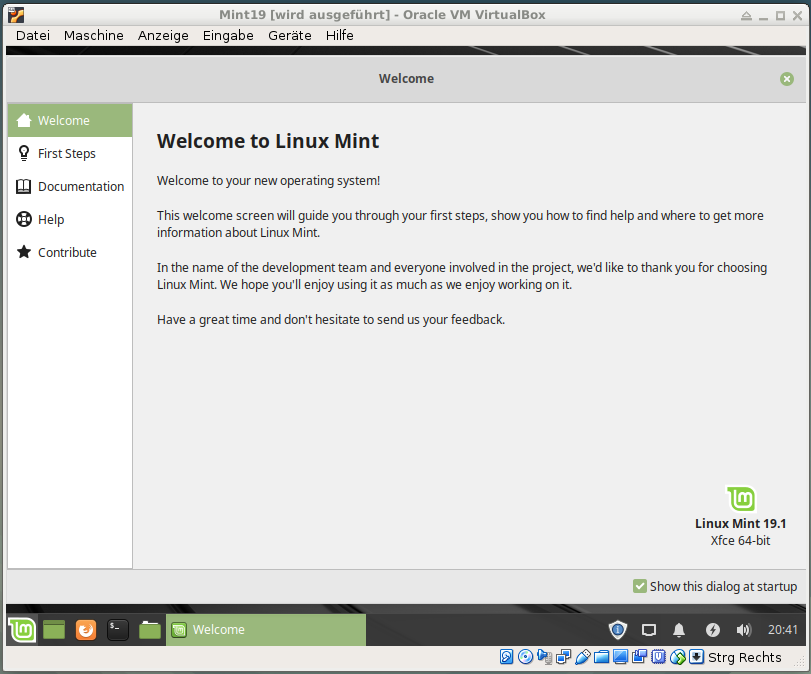The width and height of the screenshot is (811, 674).
Task: Click the volume speaker icon
Action: click(743, 630)
